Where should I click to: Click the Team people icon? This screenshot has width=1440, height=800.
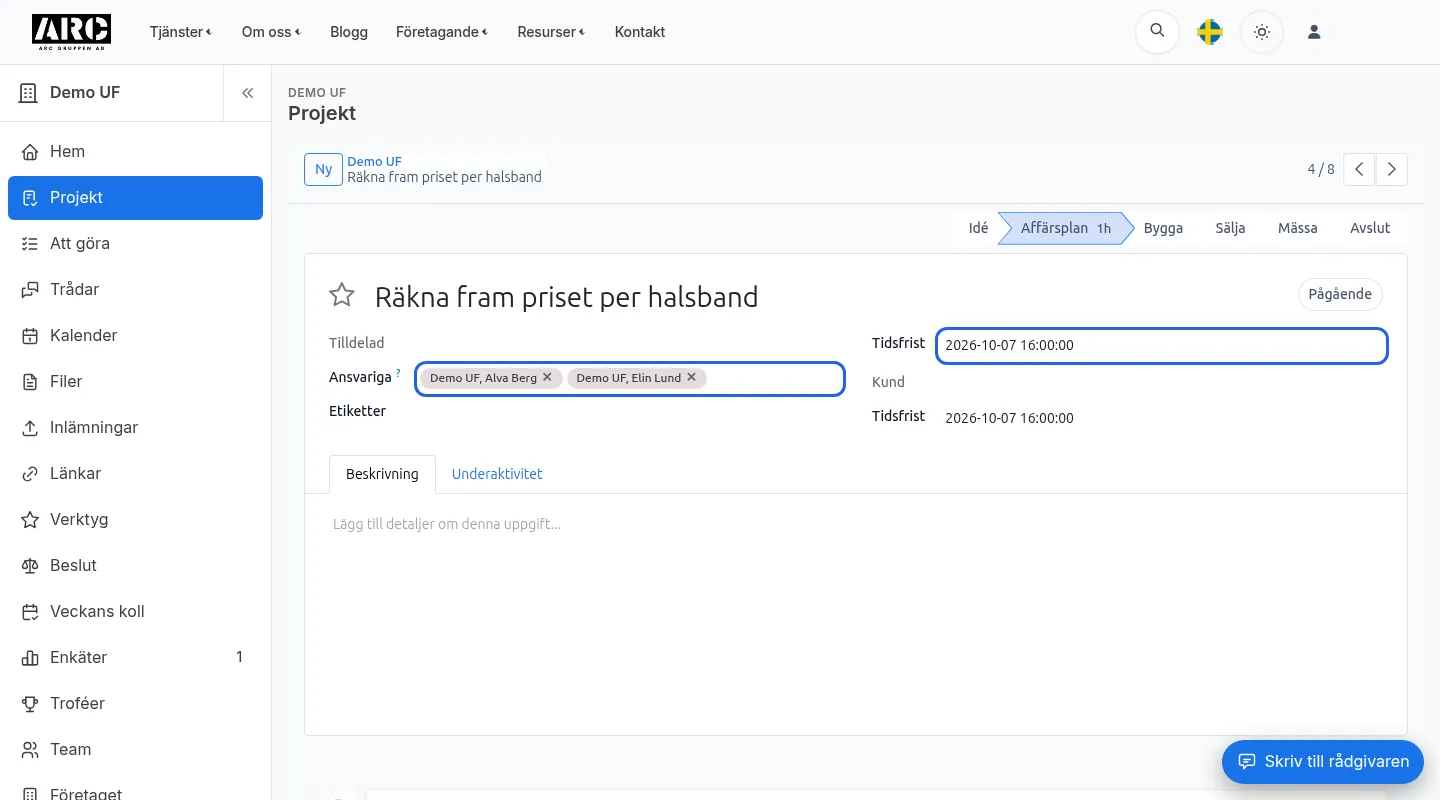coord(30,750)
